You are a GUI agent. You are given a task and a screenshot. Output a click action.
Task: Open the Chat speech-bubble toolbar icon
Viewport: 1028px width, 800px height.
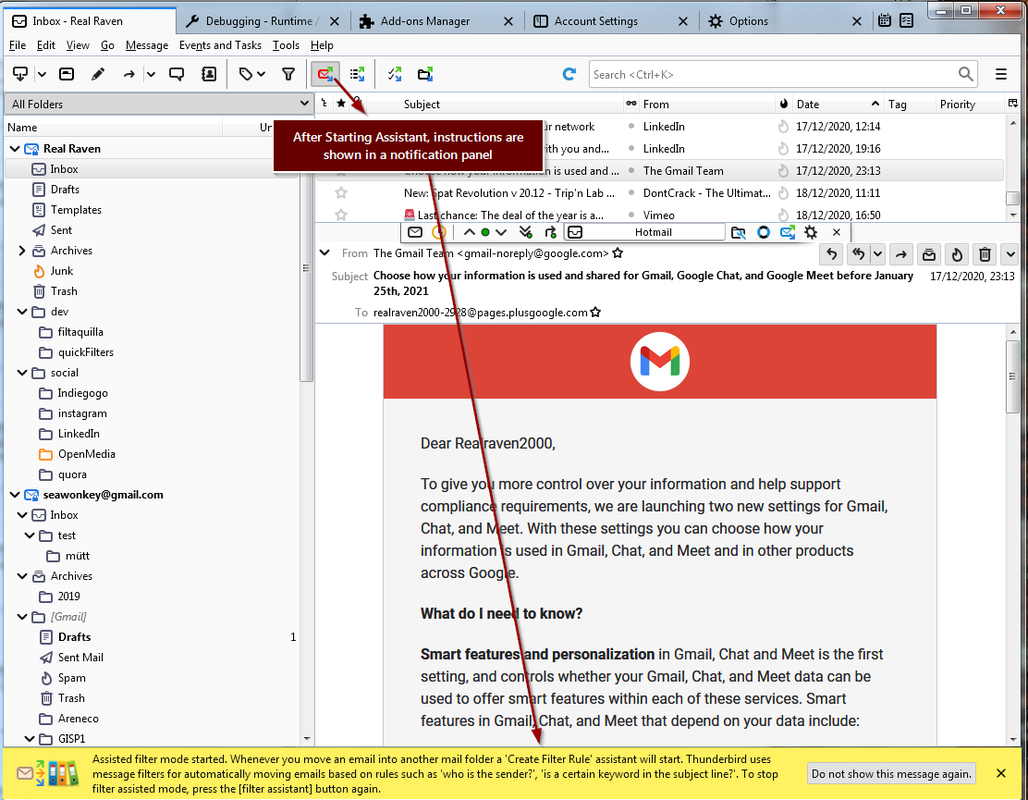point(176,74)
